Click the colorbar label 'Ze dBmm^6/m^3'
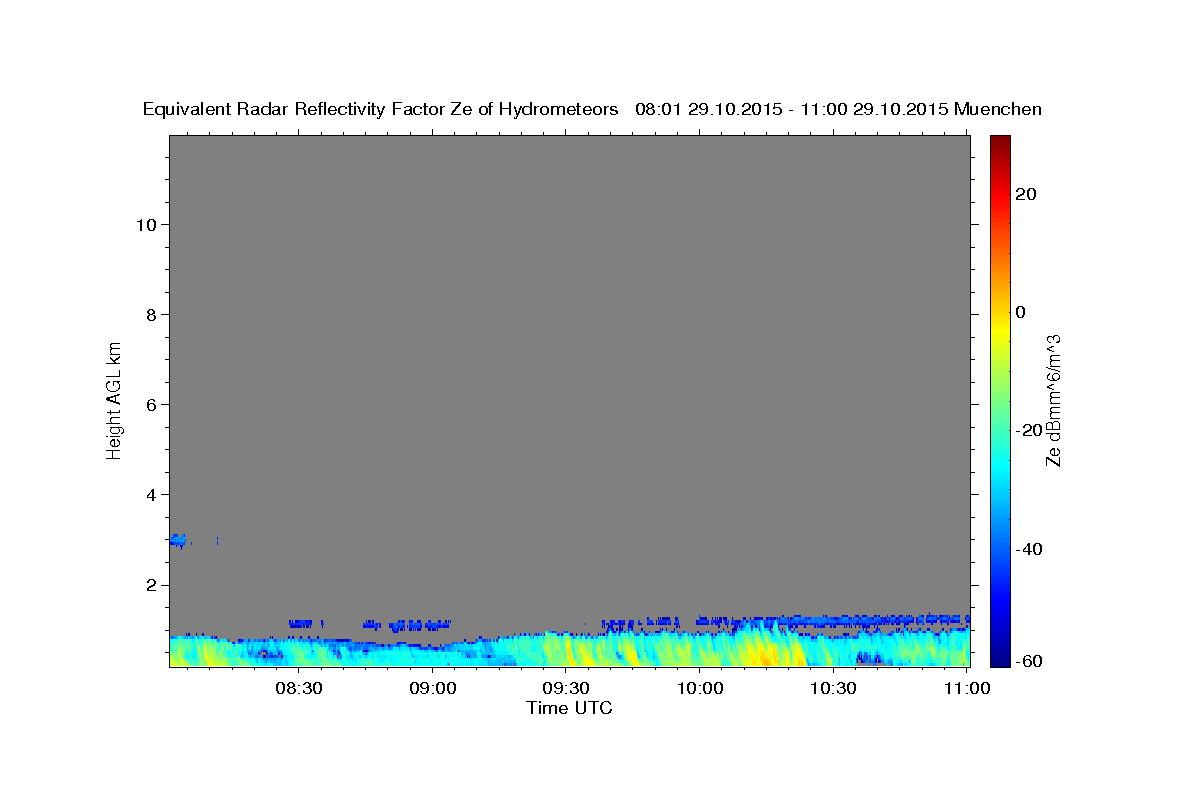 click(x=1053, y=400)
